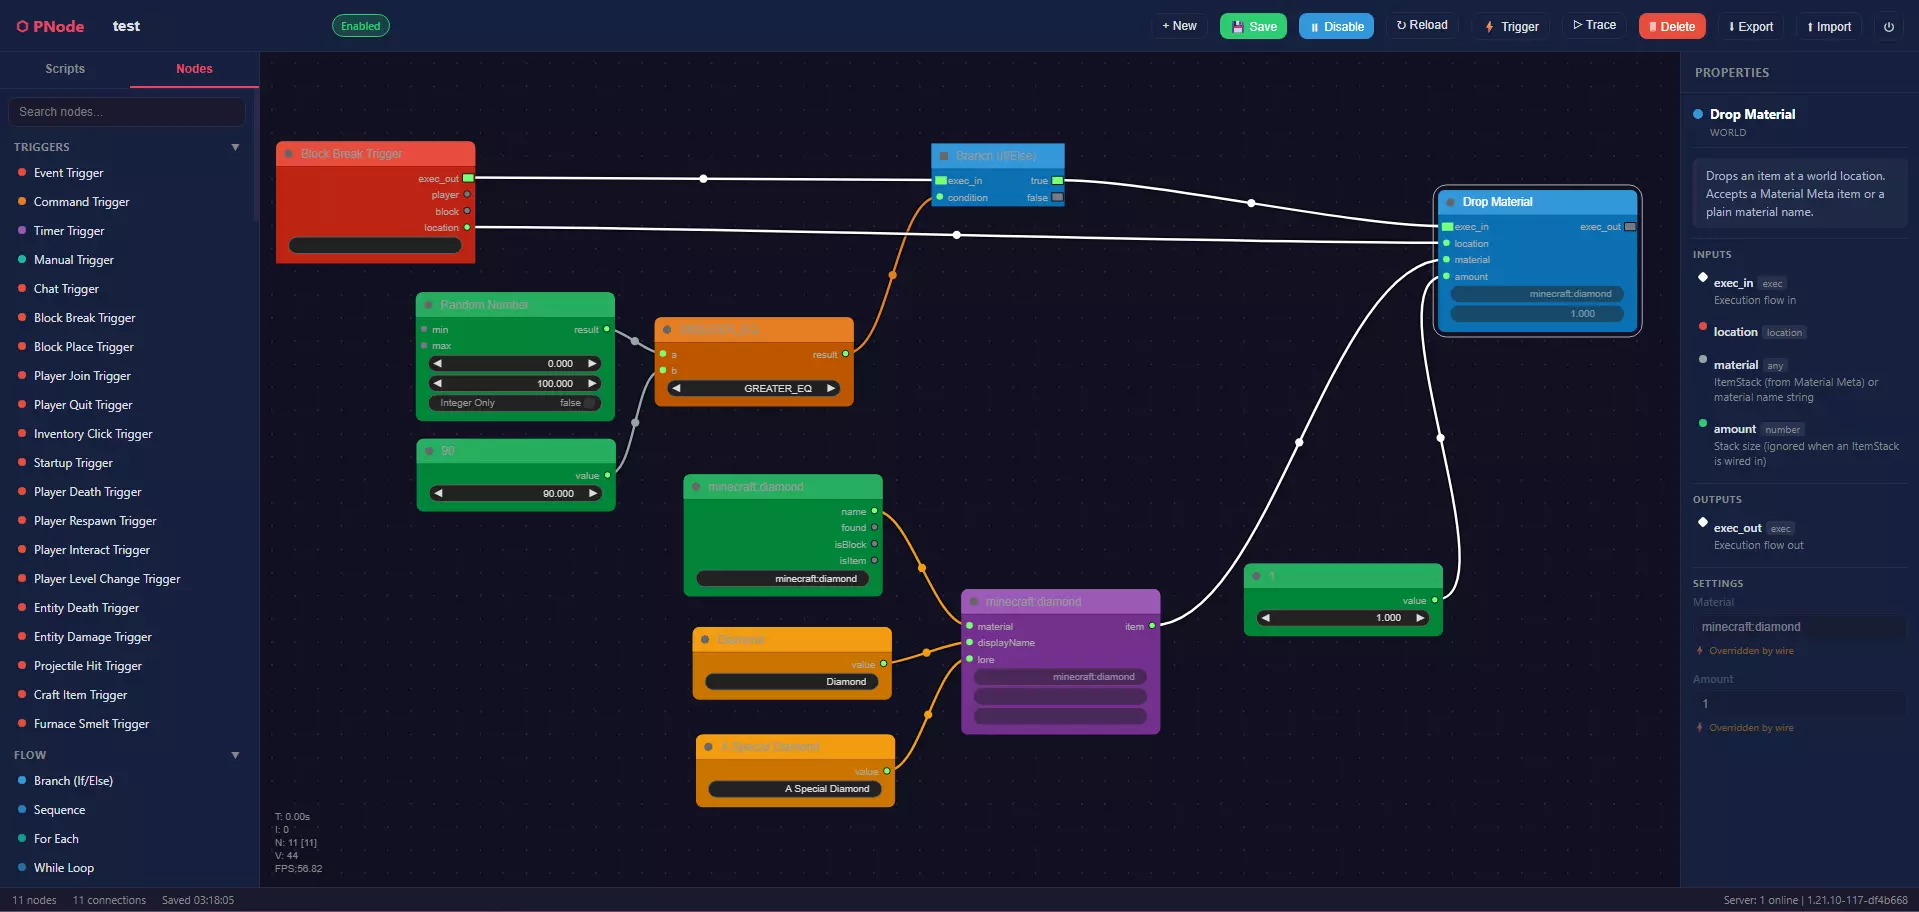Click the false output port on Branch node
Screen dimensions: 1919x912
pos(1057,197)
